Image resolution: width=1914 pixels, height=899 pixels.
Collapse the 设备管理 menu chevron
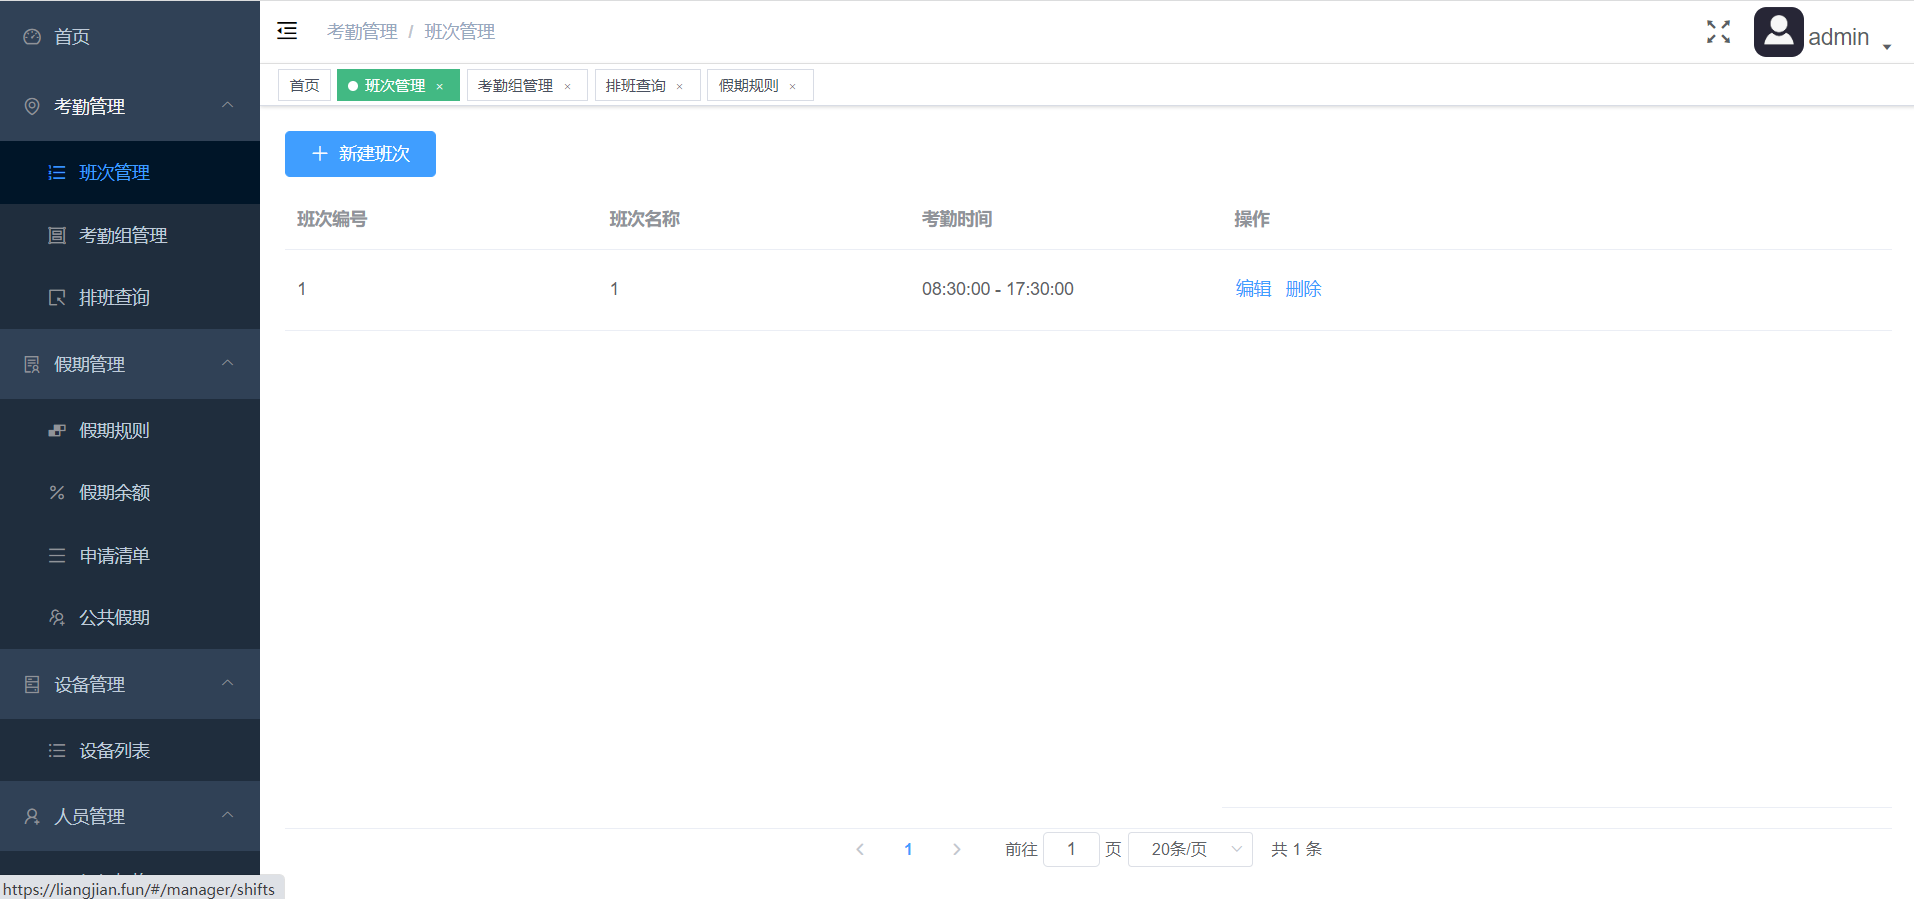(x=228, y=683)
